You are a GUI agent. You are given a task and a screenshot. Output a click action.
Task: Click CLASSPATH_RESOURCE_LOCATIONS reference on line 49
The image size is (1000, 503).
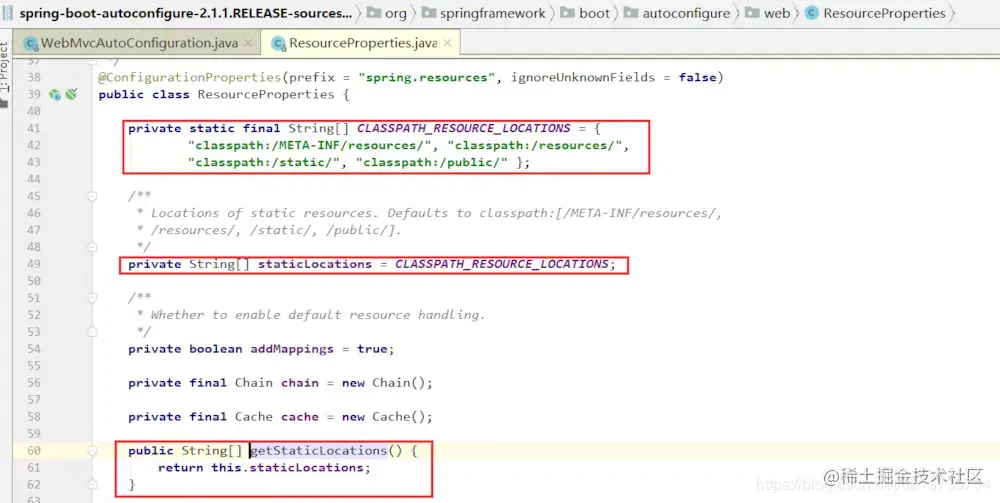(x=502, y=264)
